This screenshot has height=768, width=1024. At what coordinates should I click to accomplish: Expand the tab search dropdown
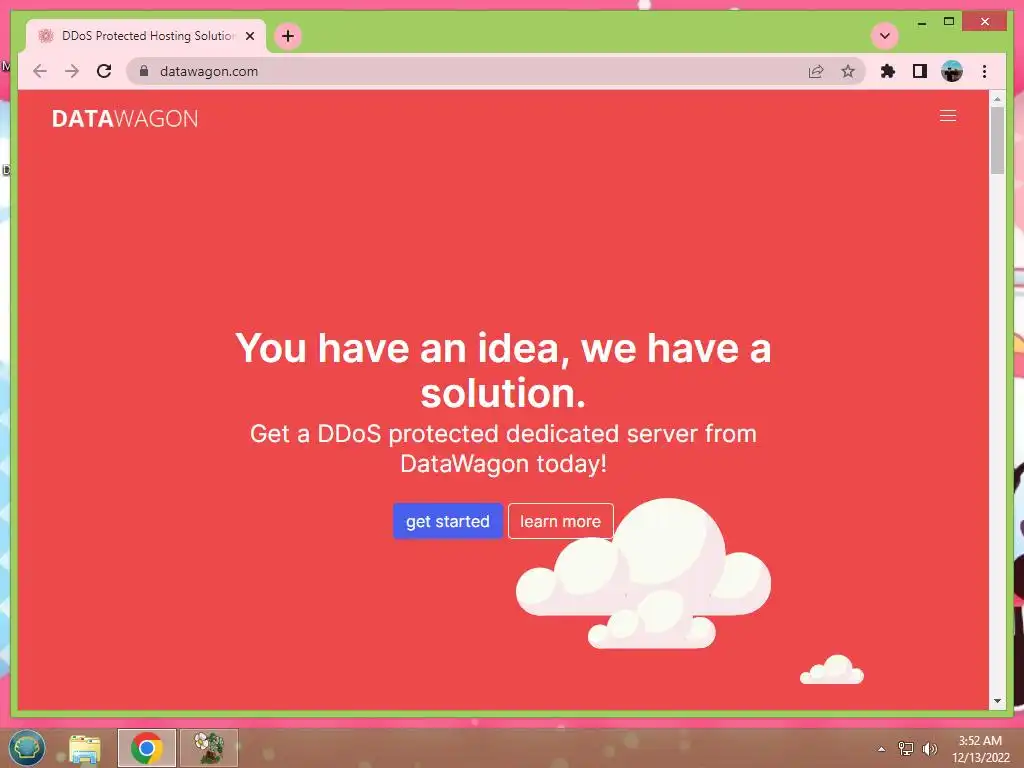tap(885, 36)
